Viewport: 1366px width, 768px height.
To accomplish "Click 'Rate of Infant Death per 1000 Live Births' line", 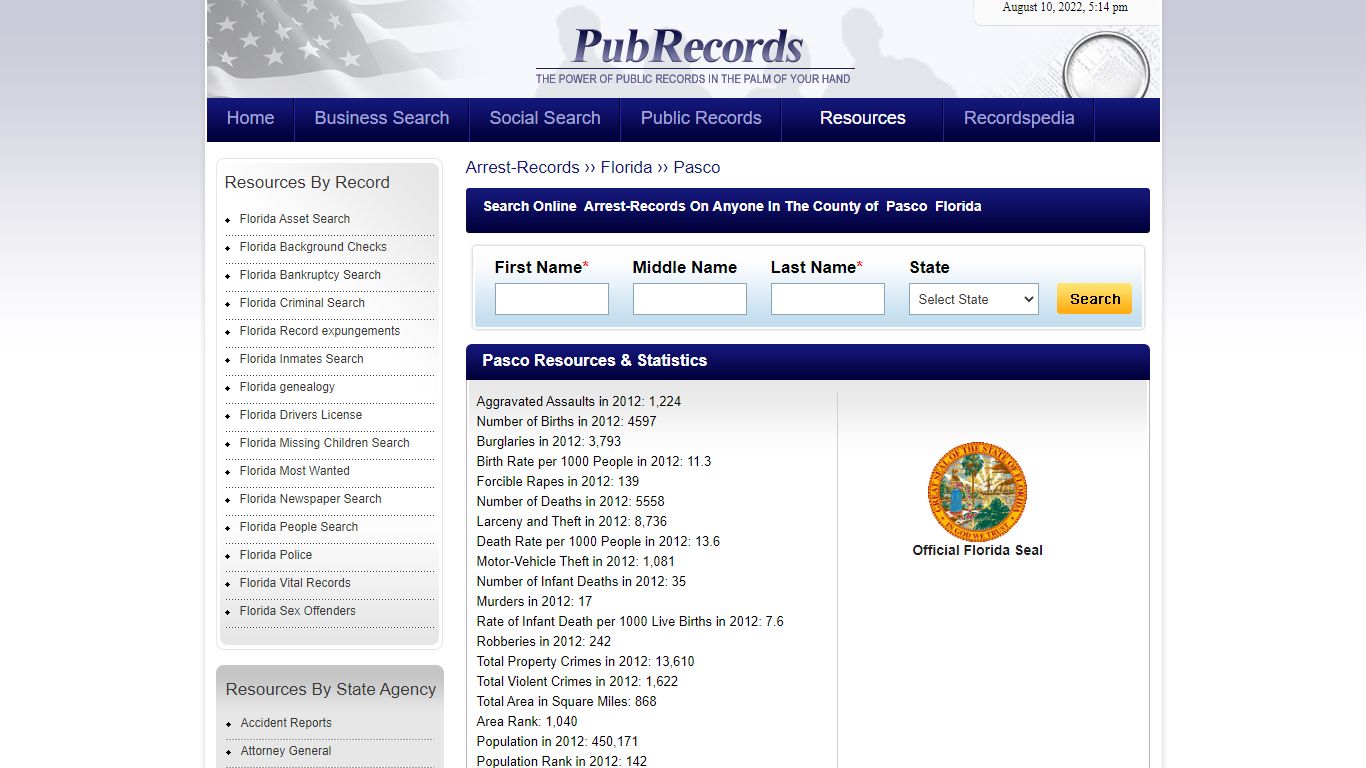I will (630, 621).
